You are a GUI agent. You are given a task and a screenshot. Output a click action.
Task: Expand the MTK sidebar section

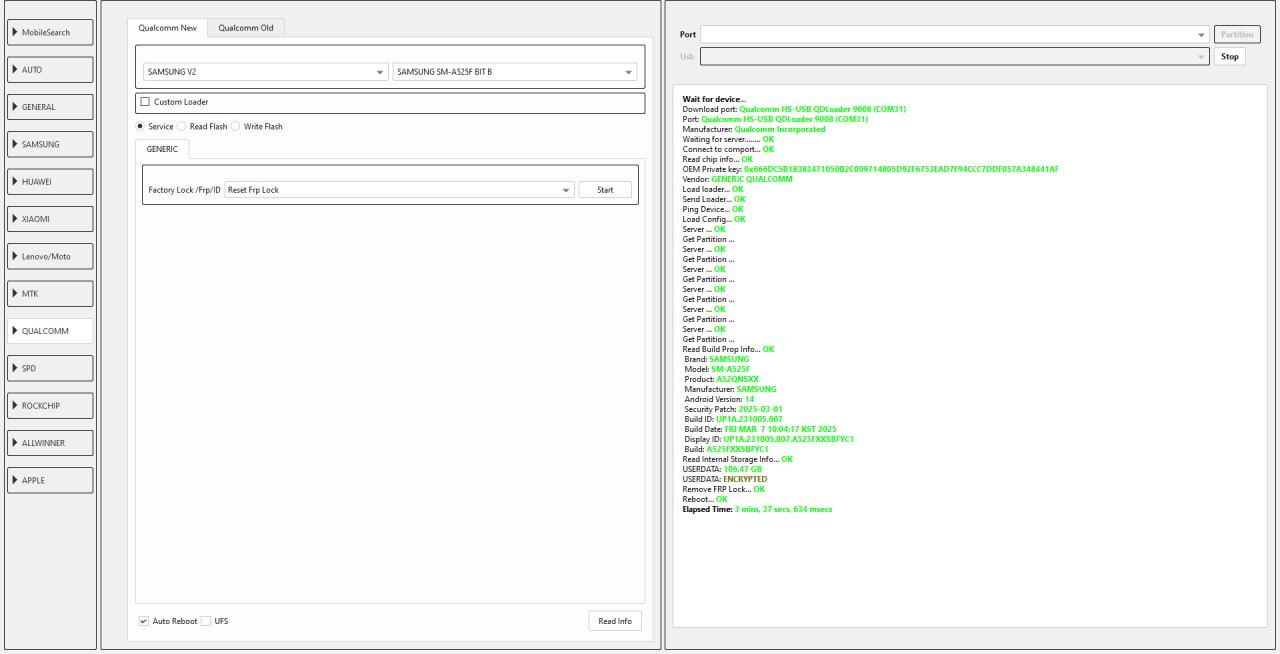tap(50, 294)
